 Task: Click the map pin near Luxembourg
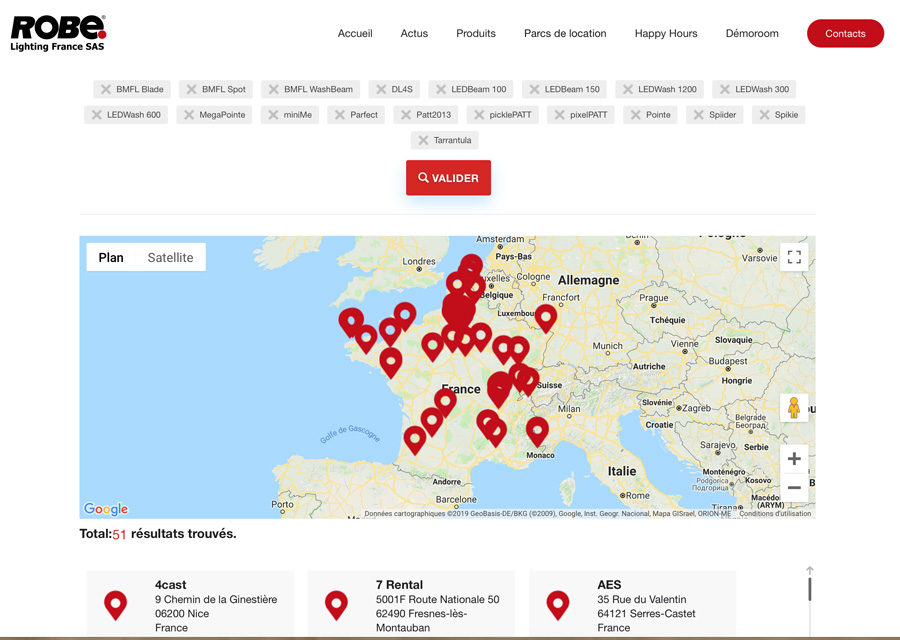(546, 317)
